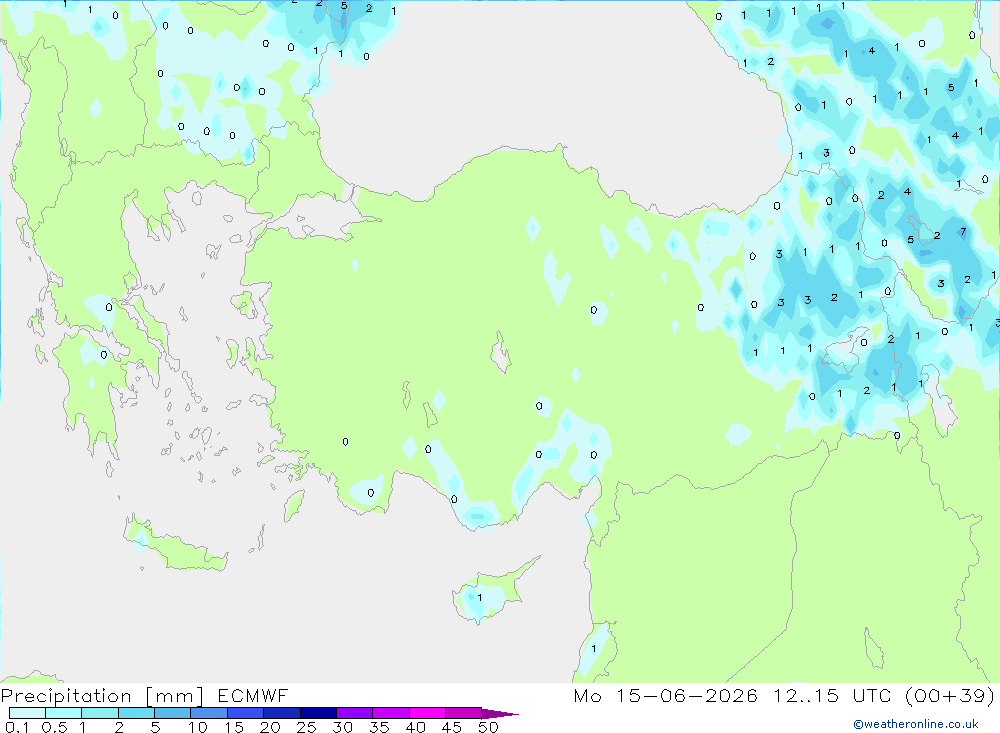Image resolution: width=1000 pixels, height=733 pixels.
Task: Pick the 40–45 mm magenta legend swatch
Action: [x=427, y=713]
